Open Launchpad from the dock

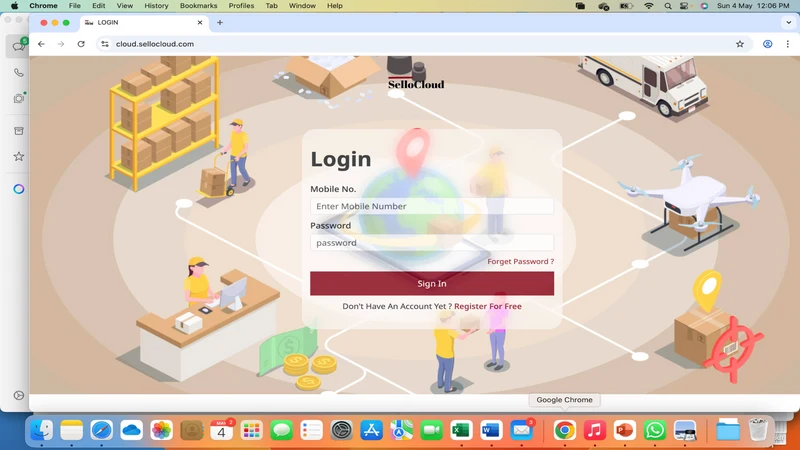[252, 430]
